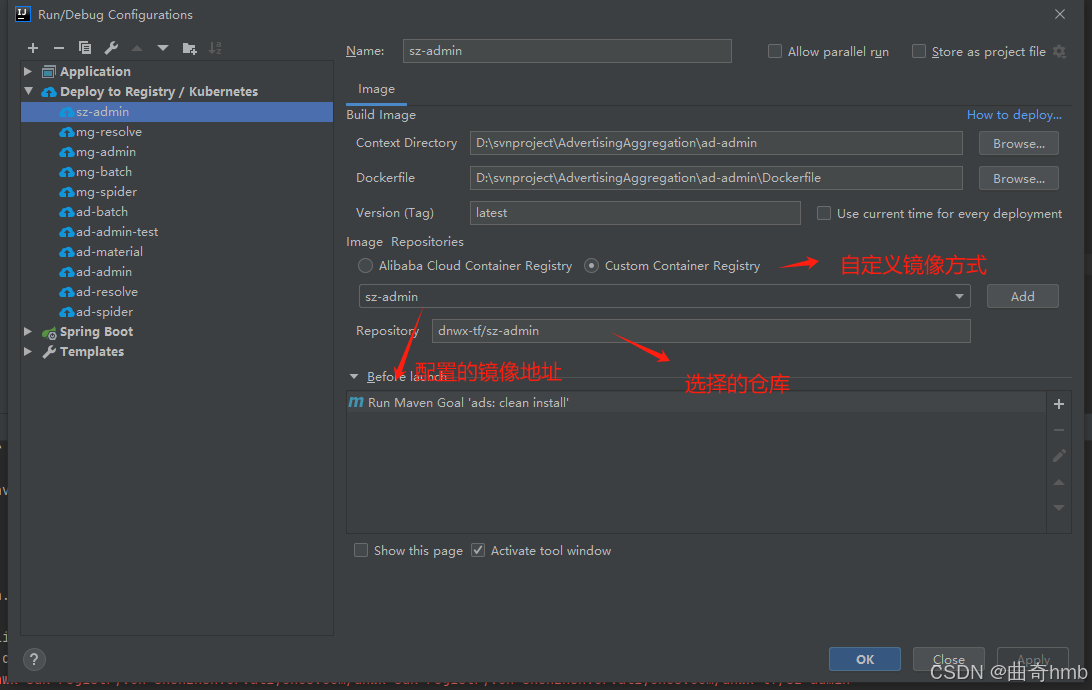Click Add button next to registry dropdown

click(1022, 297)
